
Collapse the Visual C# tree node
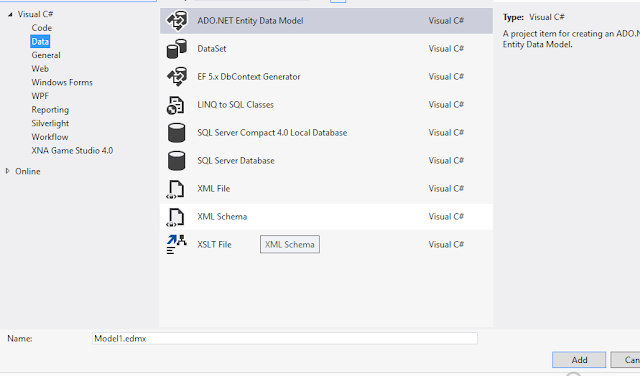pos(10,14)
